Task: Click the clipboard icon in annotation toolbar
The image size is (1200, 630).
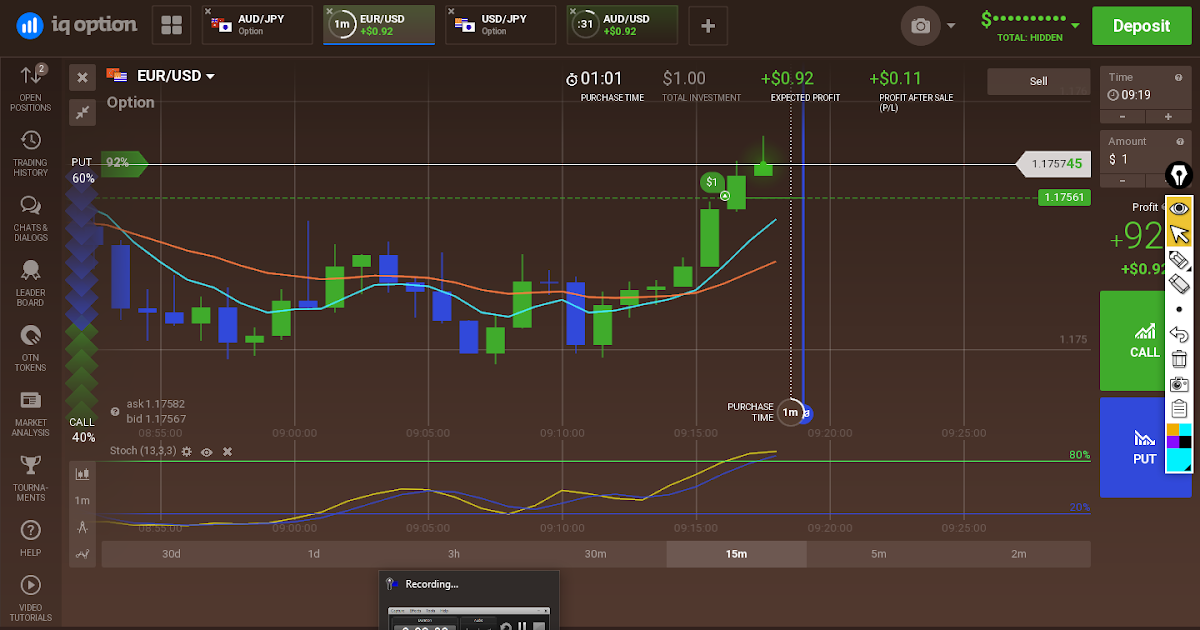Action: click(1179, 409)
